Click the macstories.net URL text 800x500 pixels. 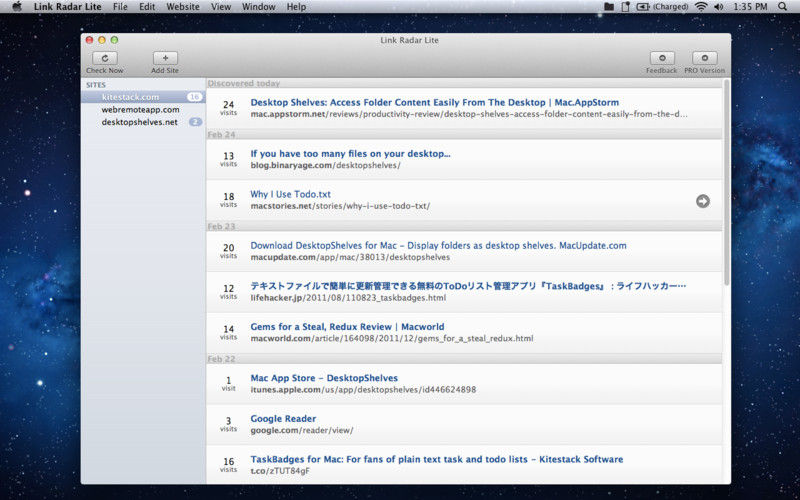click(340, 206)
